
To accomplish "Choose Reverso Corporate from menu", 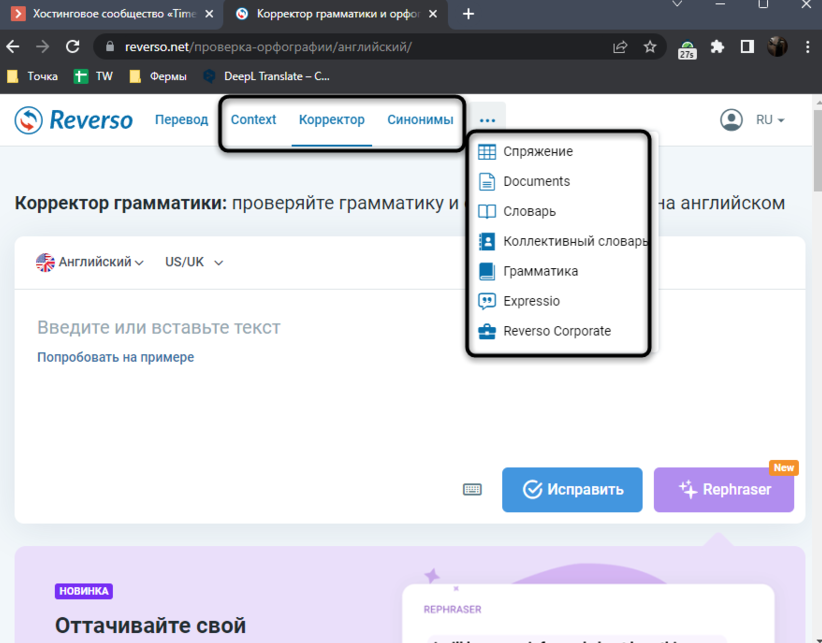I will coord(558,331).
